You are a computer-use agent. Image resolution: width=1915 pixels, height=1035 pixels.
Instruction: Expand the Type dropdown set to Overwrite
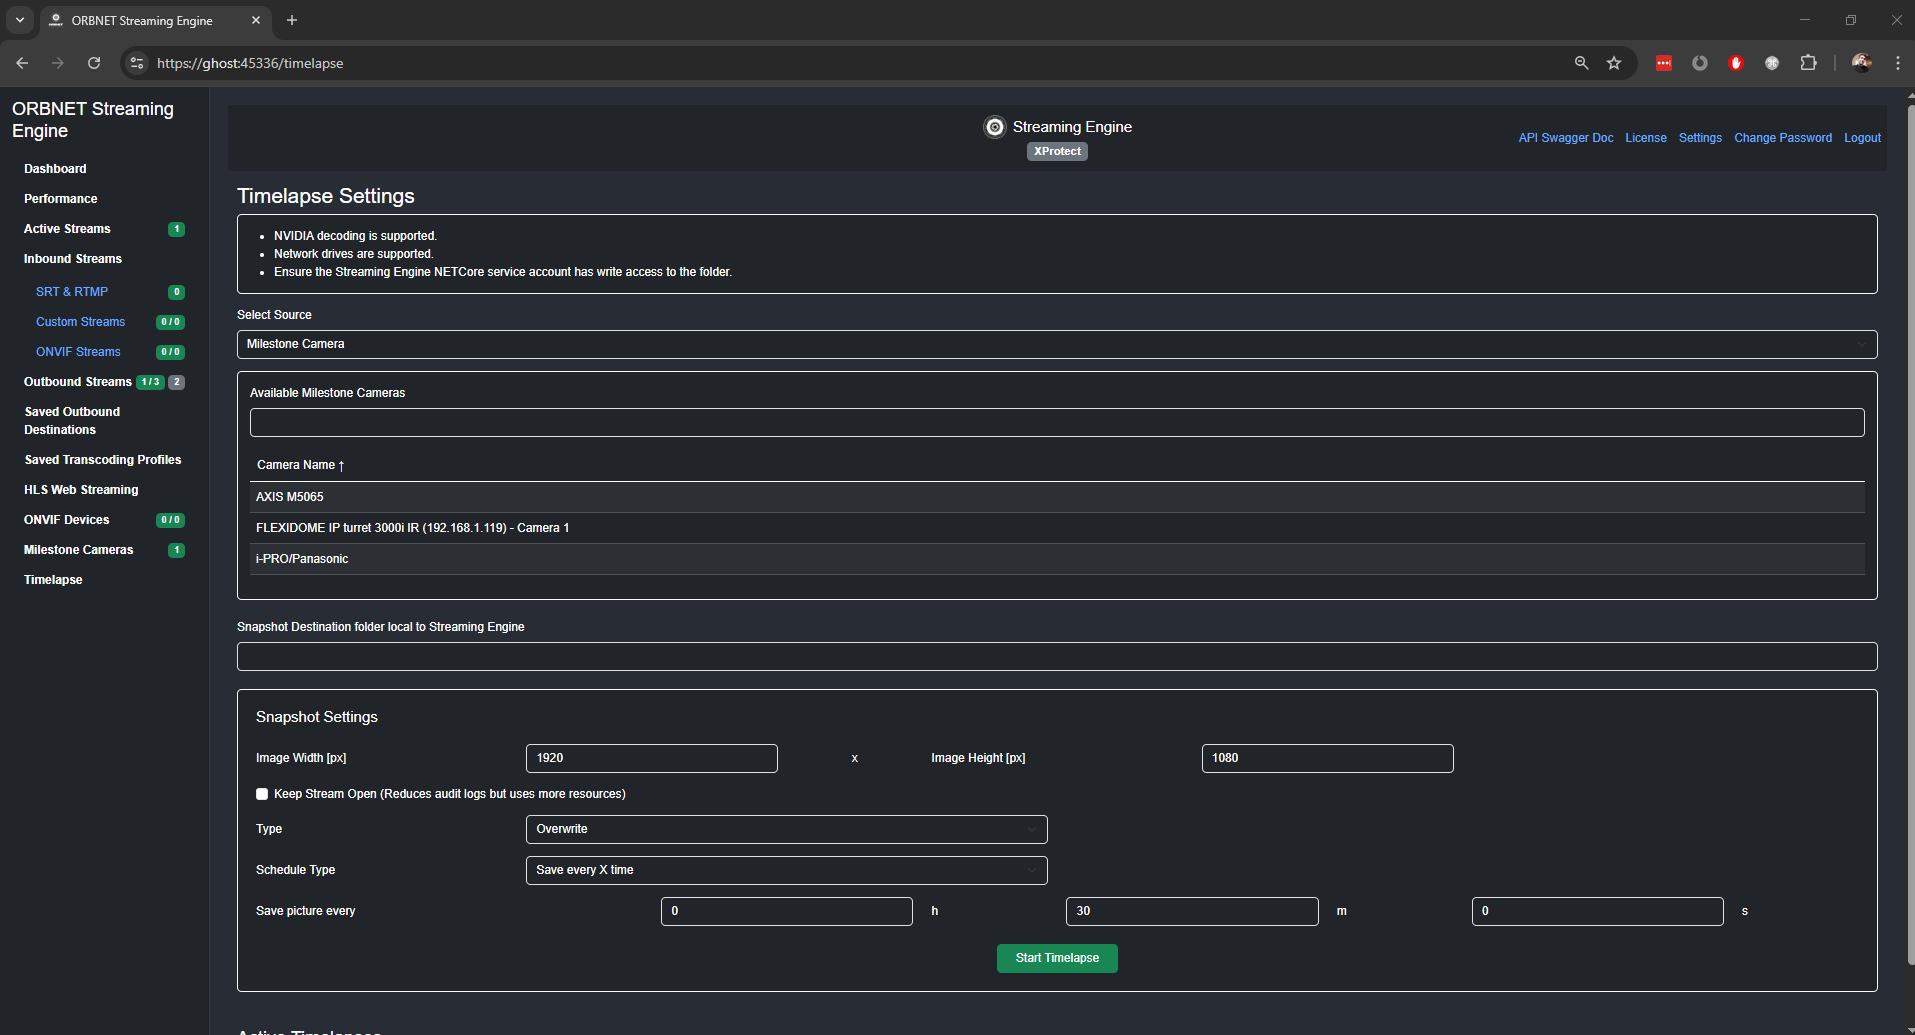pos(786,829)
